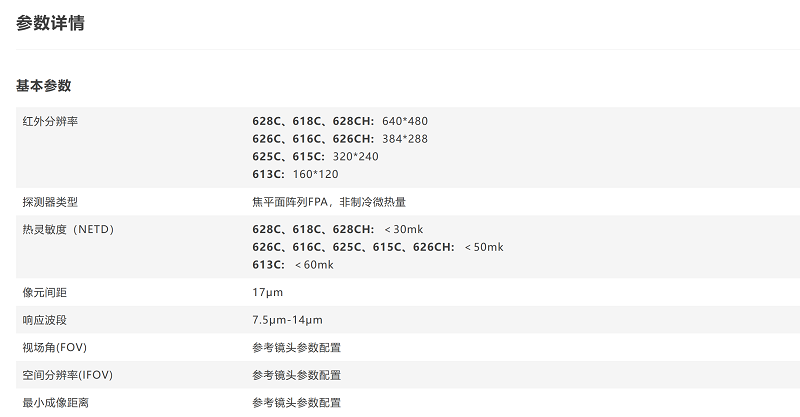This screenshot has height=417, width=800.
Task: Select the 空间分辨率(IFOV) row label
Action: pyautogui.click(x=67, y=375)
